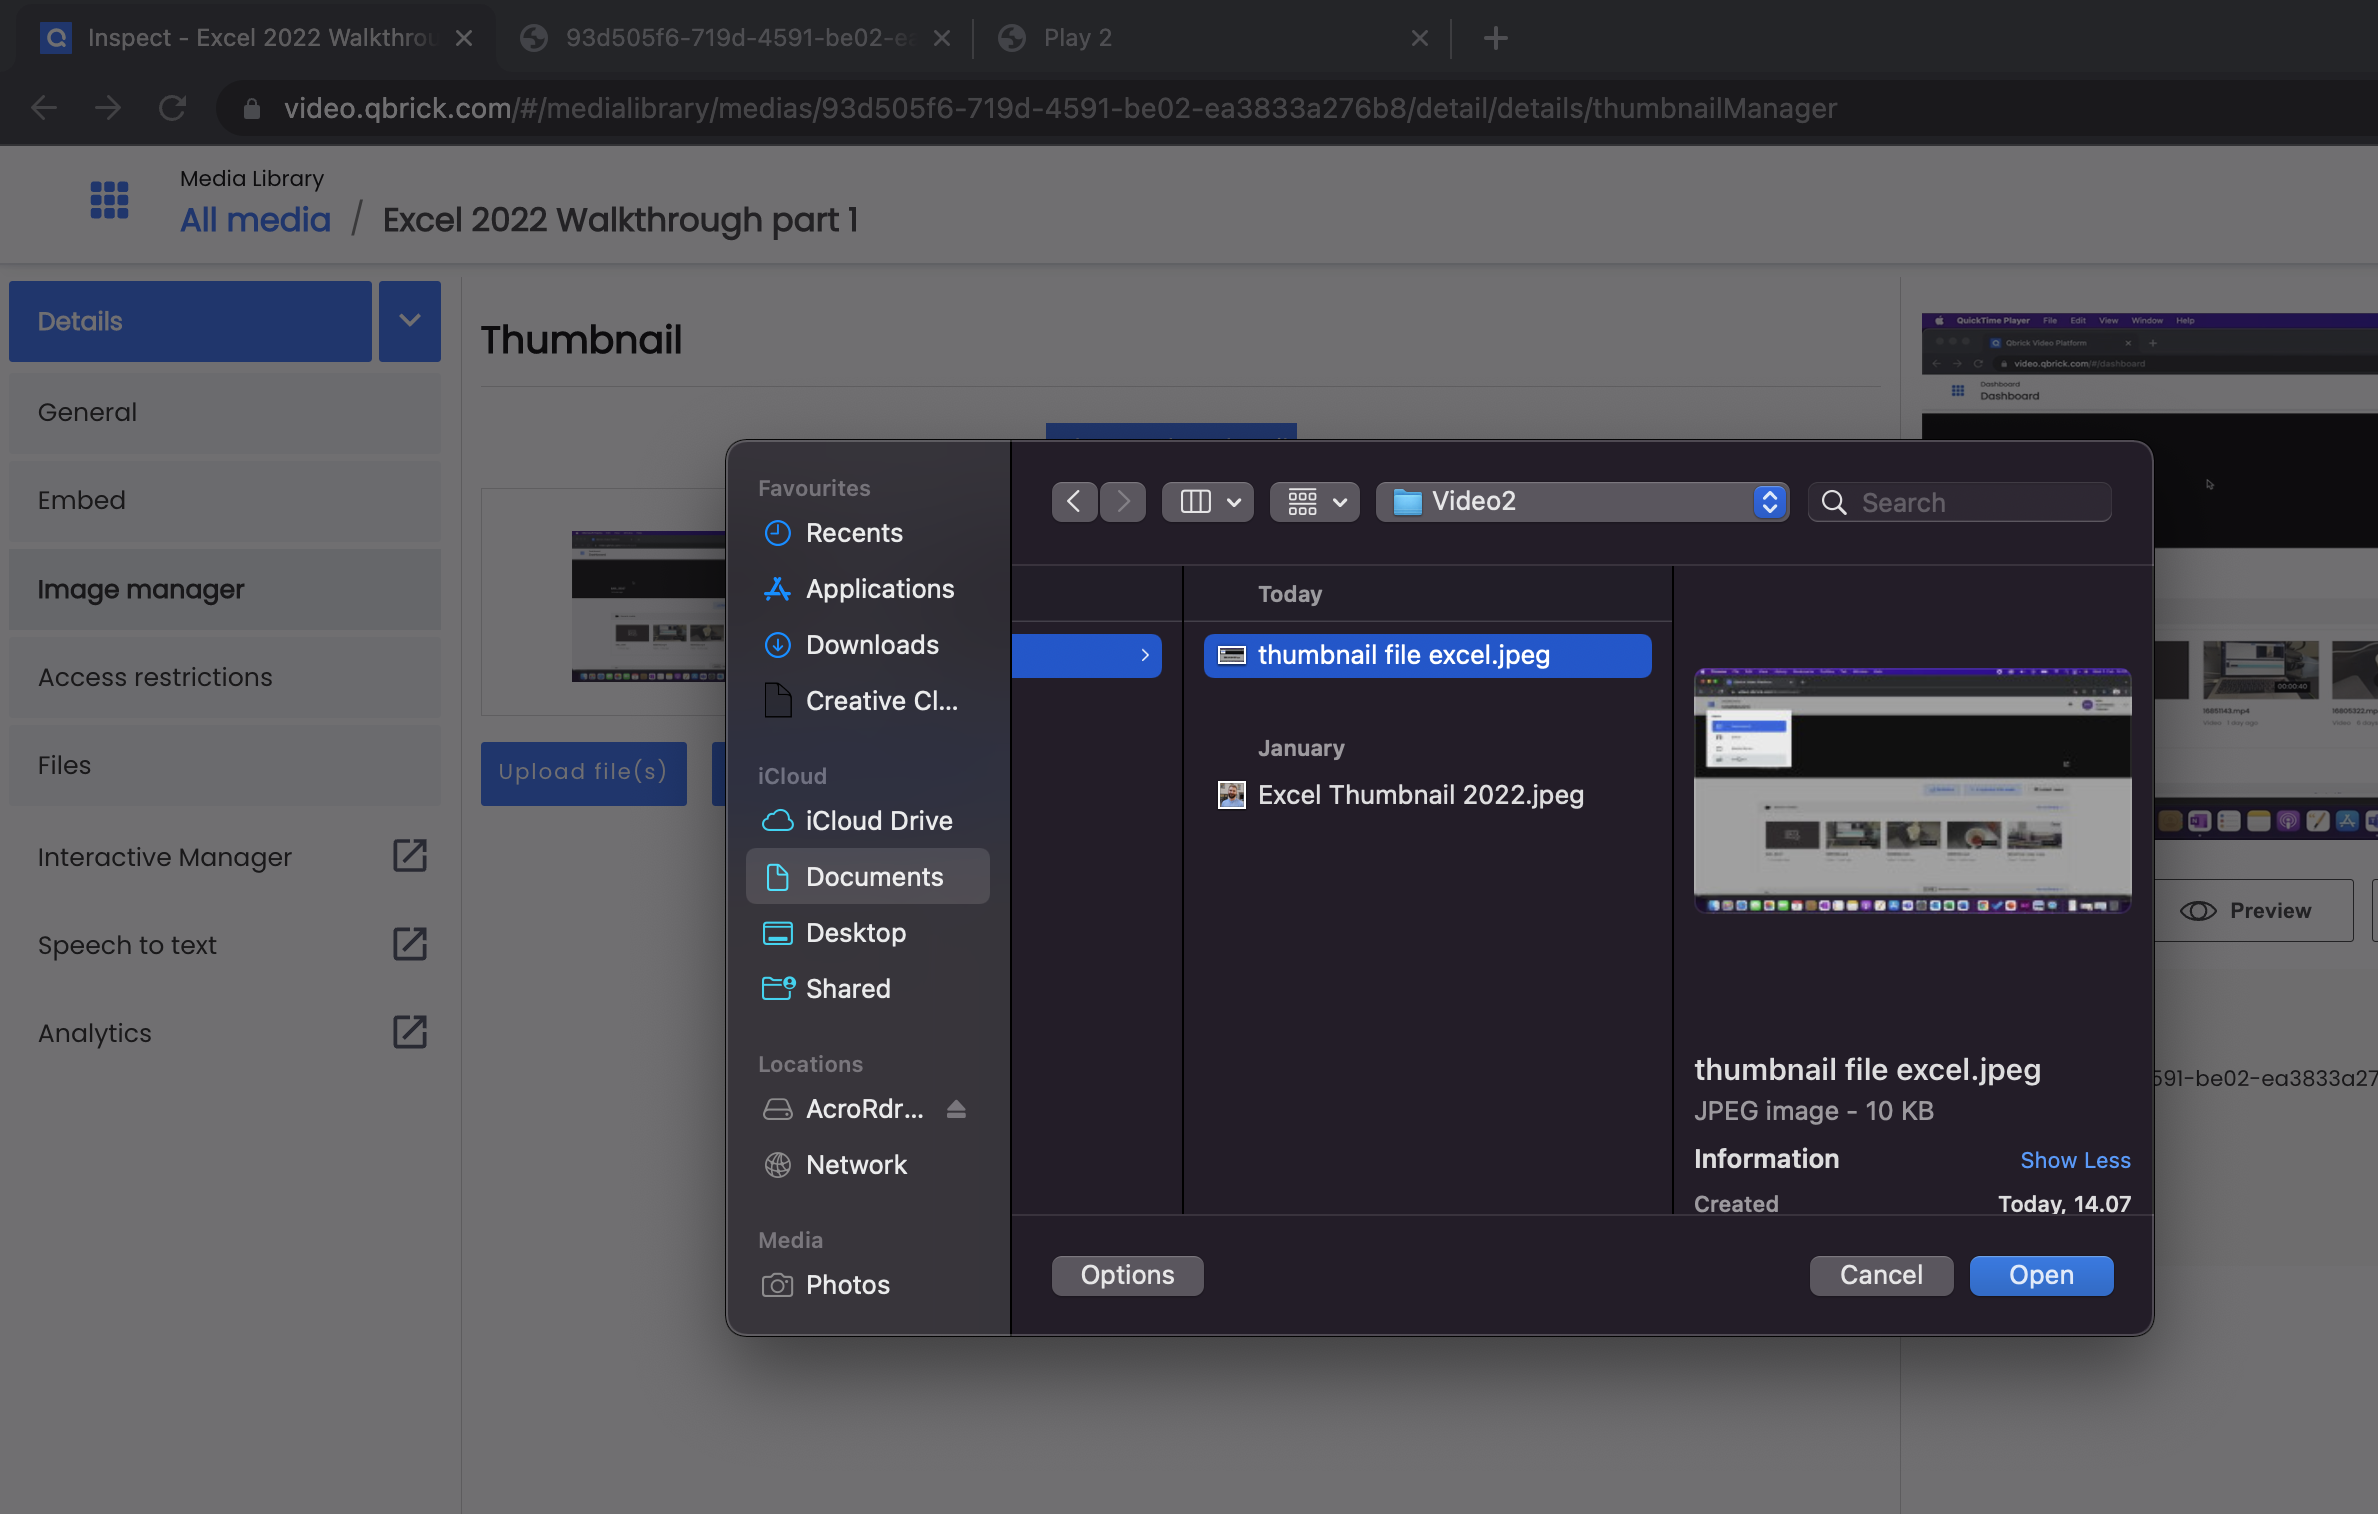The image size is (2378, 1514).
Task: Select Documents in sidebar
Action: pyautogui.click(x=867, y=877)
